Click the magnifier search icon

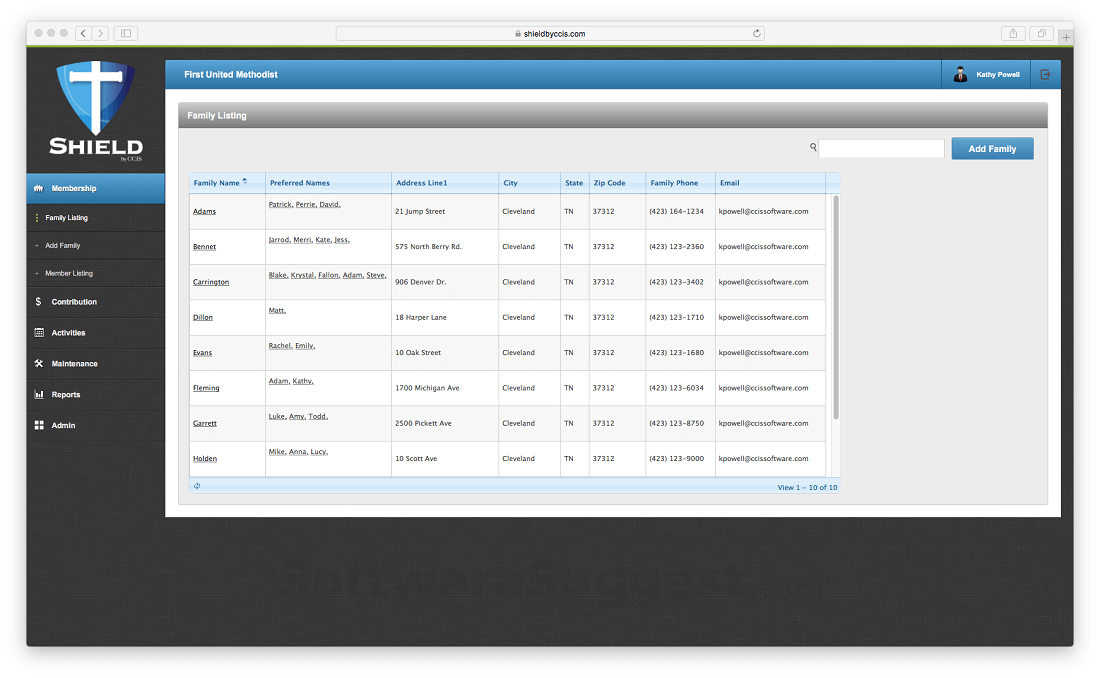tap(812, 147)
